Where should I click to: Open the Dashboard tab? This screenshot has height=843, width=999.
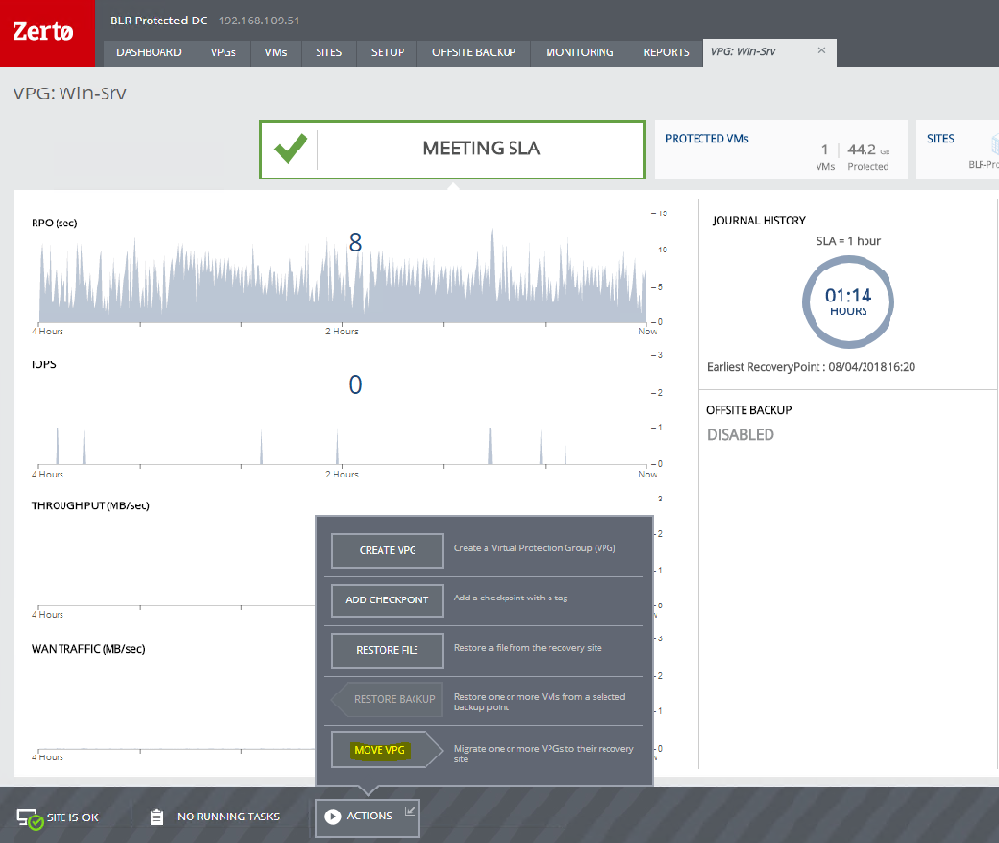149,52
